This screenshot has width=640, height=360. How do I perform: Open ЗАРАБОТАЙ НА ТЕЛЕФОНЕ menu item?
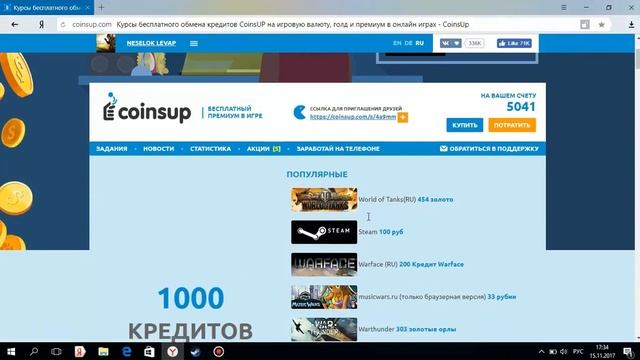point(338,149)
